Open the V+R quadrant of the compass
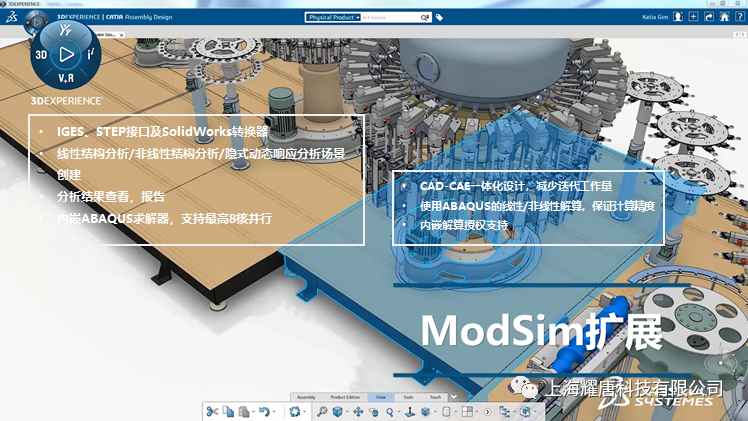The image size is (748, 421). [x=66, y=78]
